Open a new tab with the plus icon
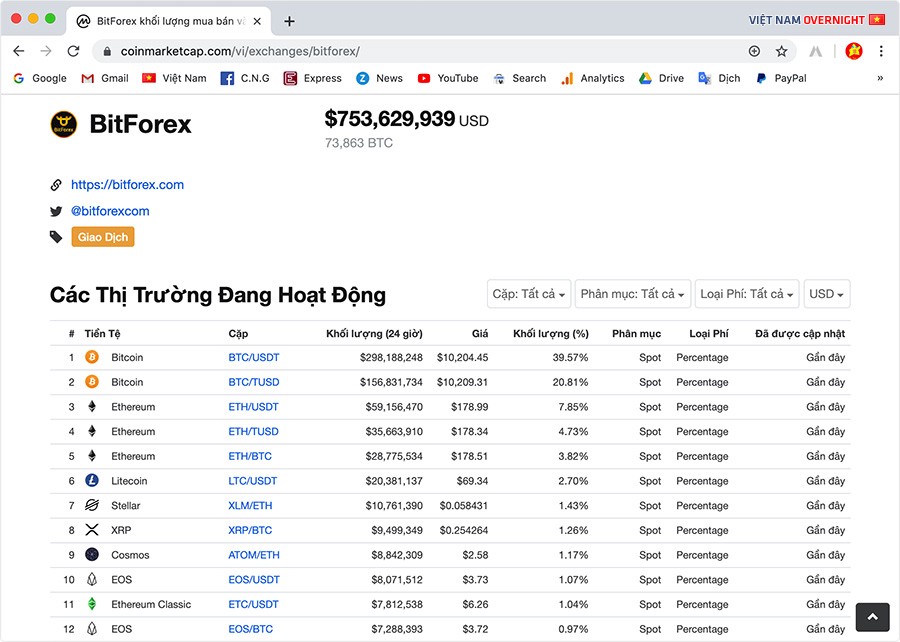This screenshot has width=900, height=642. (289, 21)
